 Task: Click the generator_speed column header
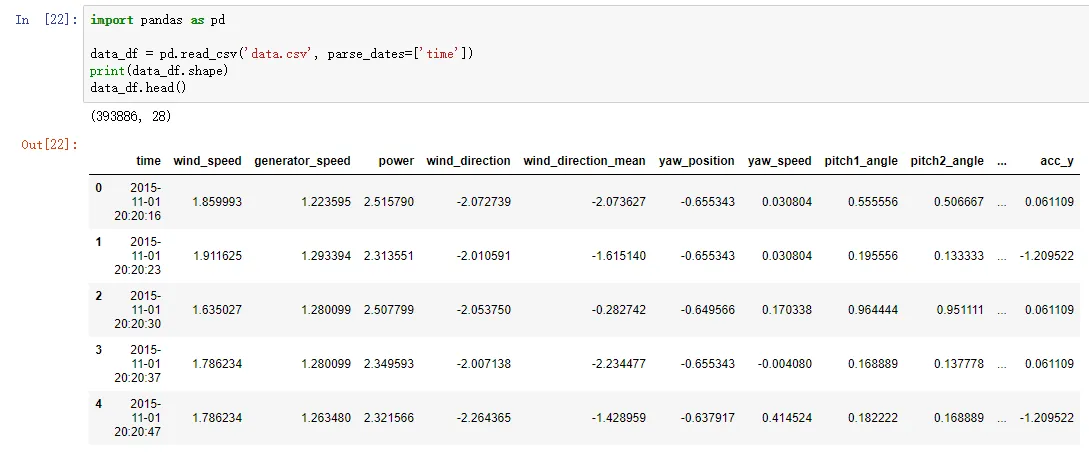302,160
